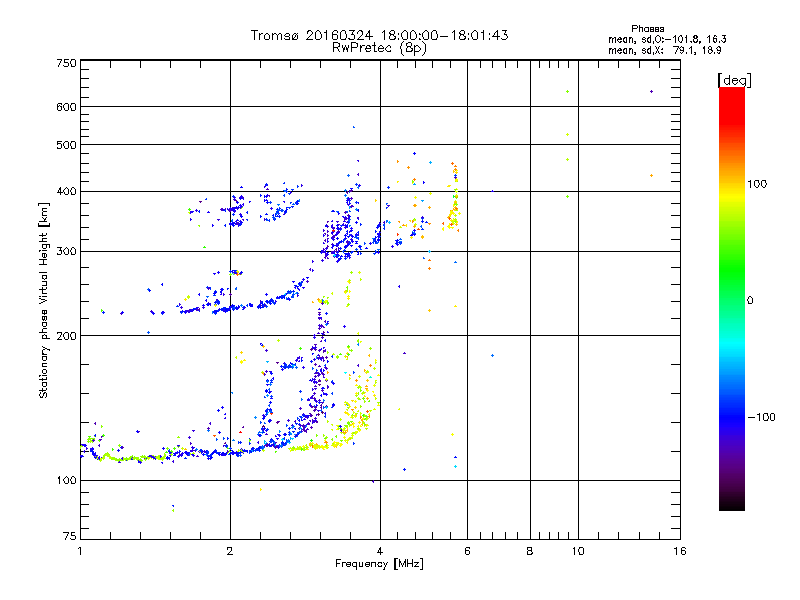800x600 pixels.
Task: Click the y-axis tick label '500'
Action: 66,145
